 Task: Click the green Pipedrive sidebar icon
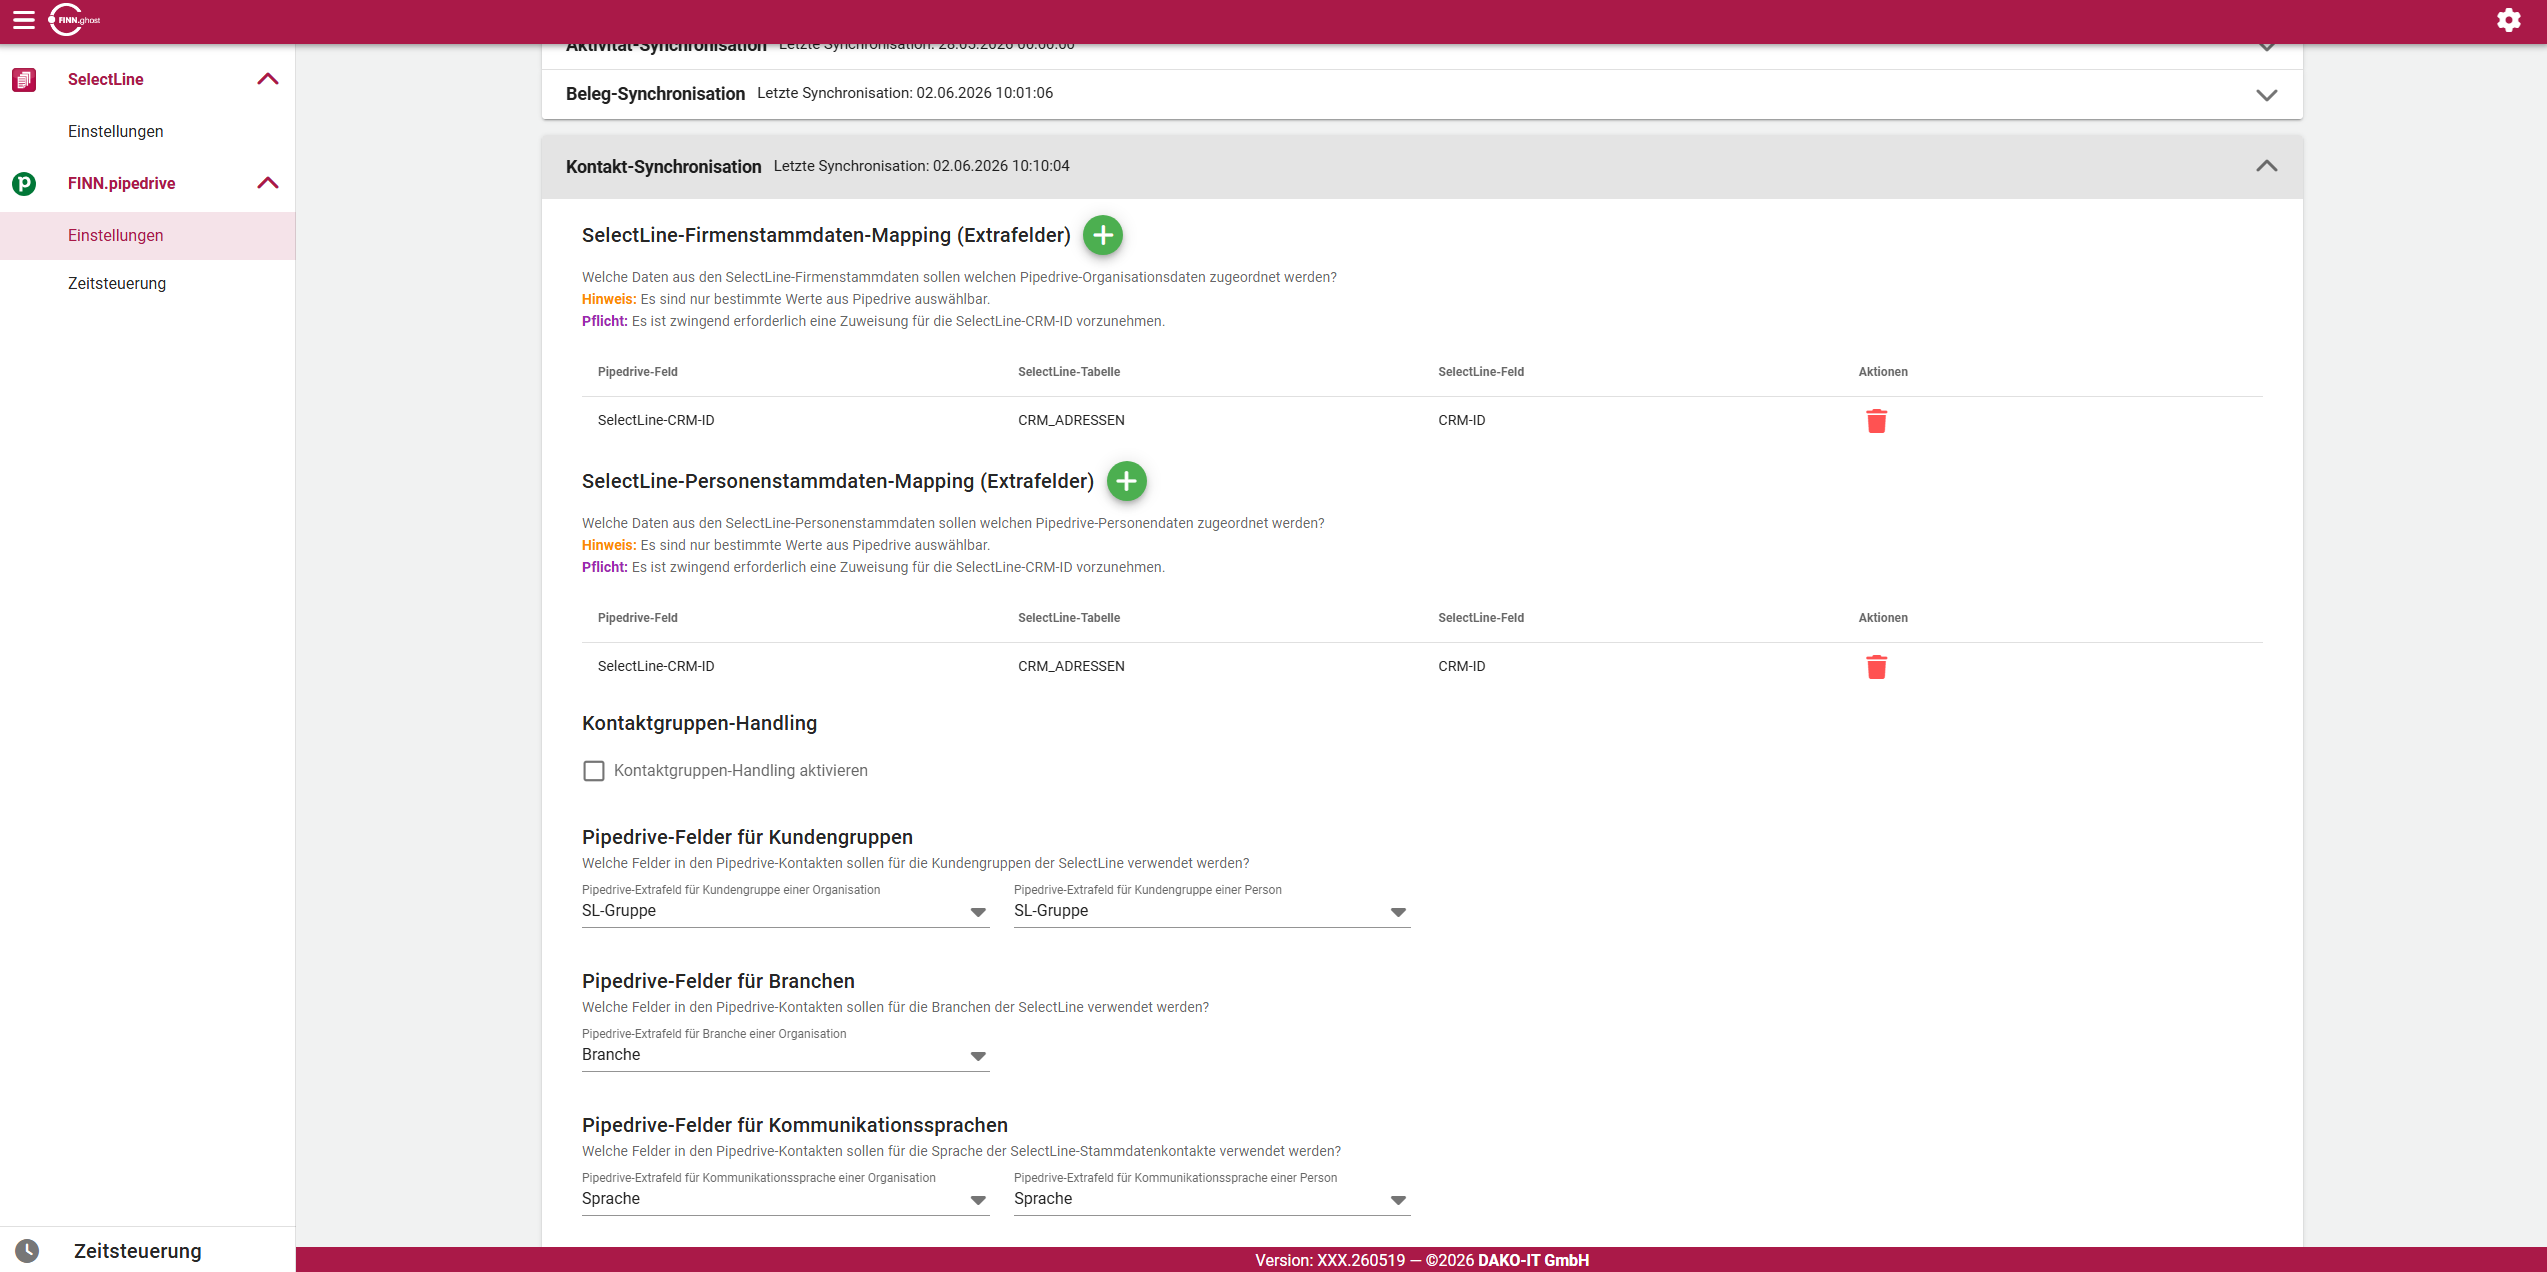(x=24, y=183)
